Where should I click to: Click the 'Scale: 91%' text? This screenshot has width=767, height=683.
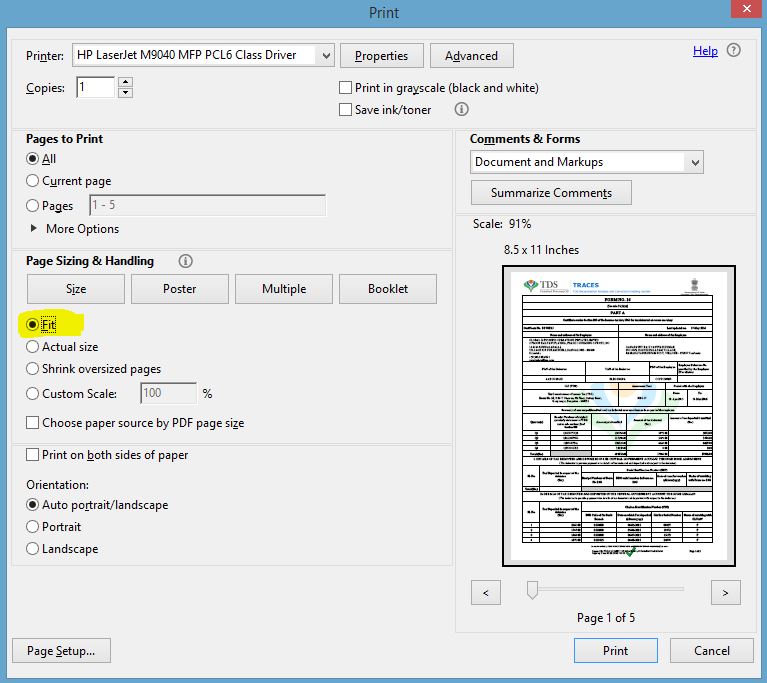(502, 224)
